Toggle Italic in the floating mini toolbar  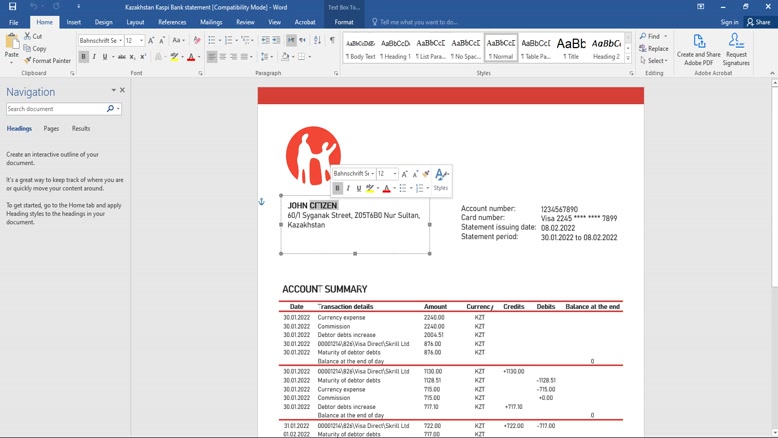348,188
